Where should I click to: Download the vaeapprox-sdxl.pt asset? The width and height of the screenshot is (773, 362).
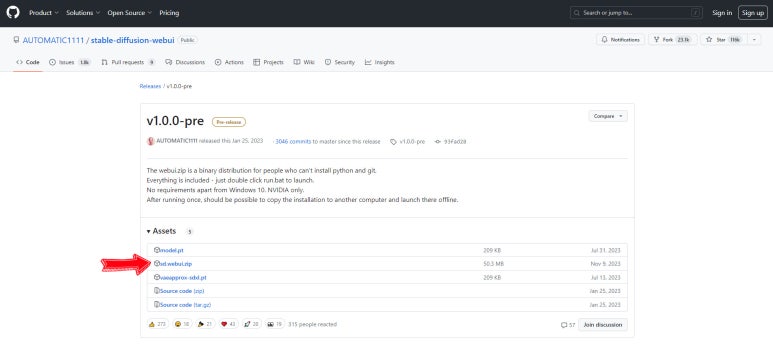click(x=183, y=278)
